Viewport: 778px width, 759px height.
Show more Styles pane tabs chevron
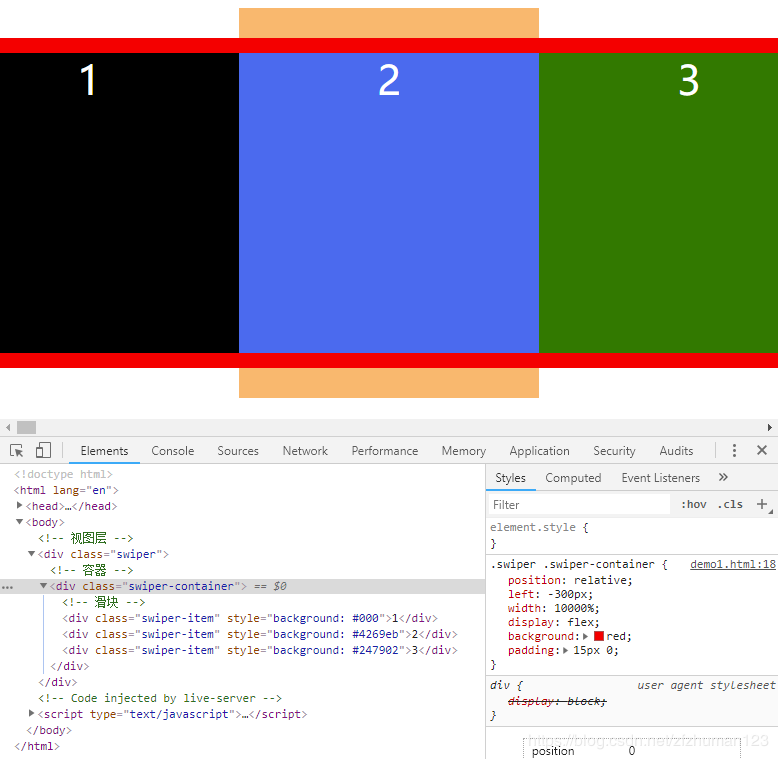[x=723, y=477]
